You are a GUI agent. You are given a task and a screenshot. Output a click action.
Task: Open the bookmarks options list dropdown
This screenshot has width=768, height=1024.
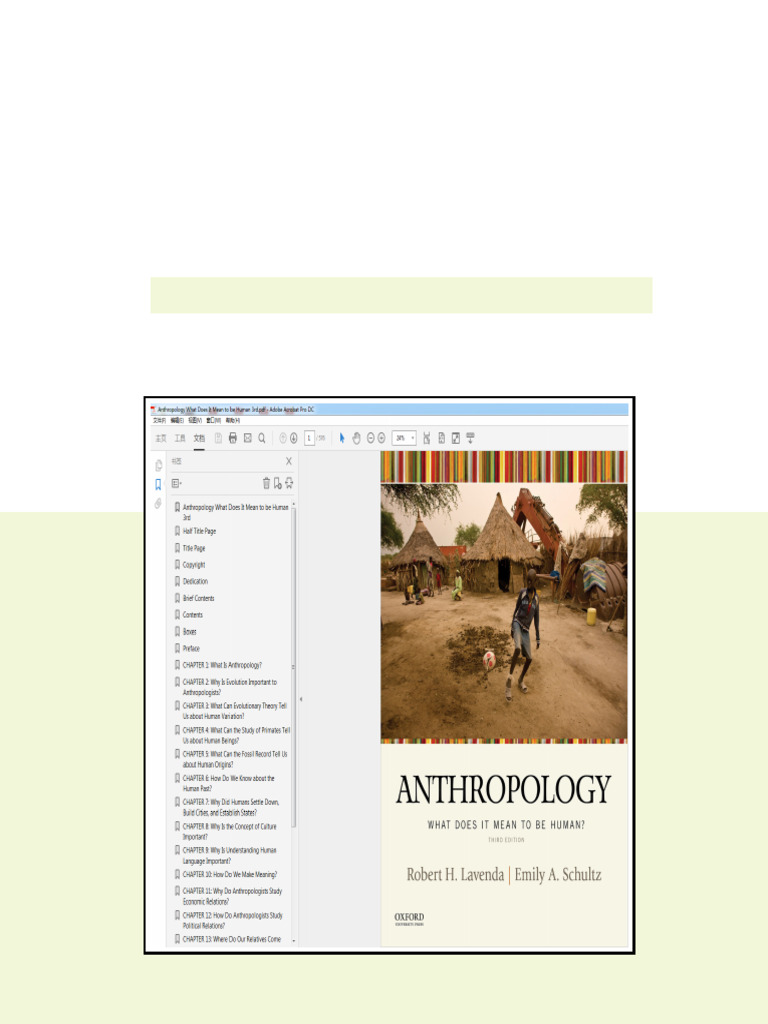[177, 483]
